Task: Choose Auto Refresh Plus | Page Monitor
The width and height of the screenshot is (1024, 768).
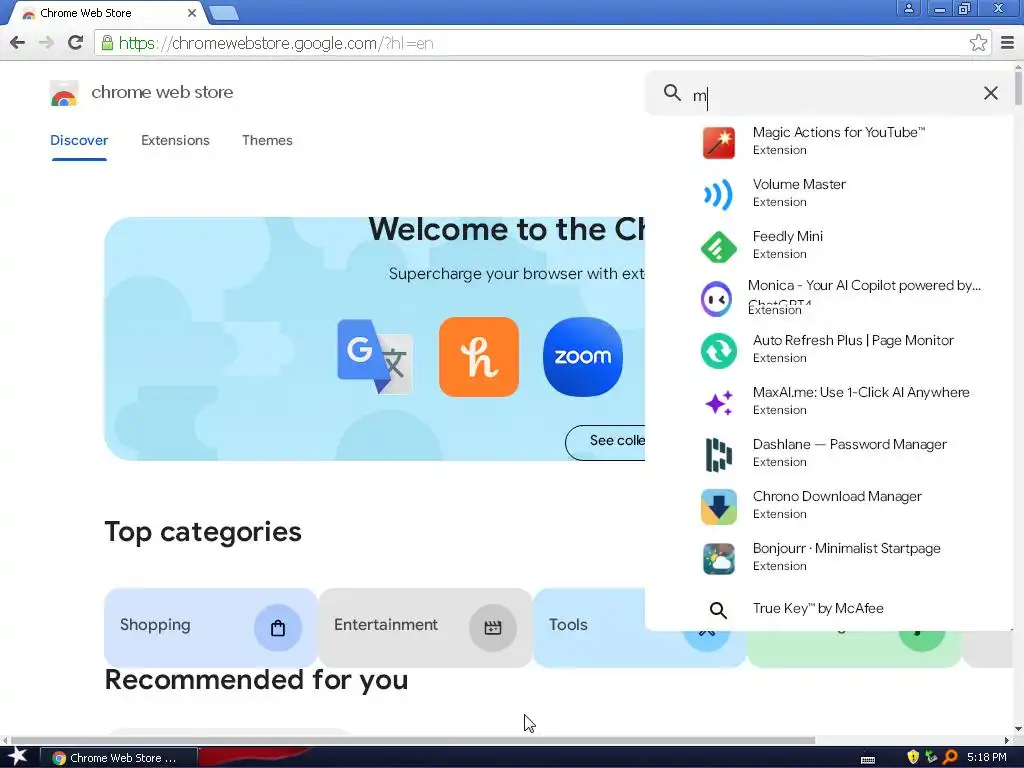Action: click(x=853, y=340)
